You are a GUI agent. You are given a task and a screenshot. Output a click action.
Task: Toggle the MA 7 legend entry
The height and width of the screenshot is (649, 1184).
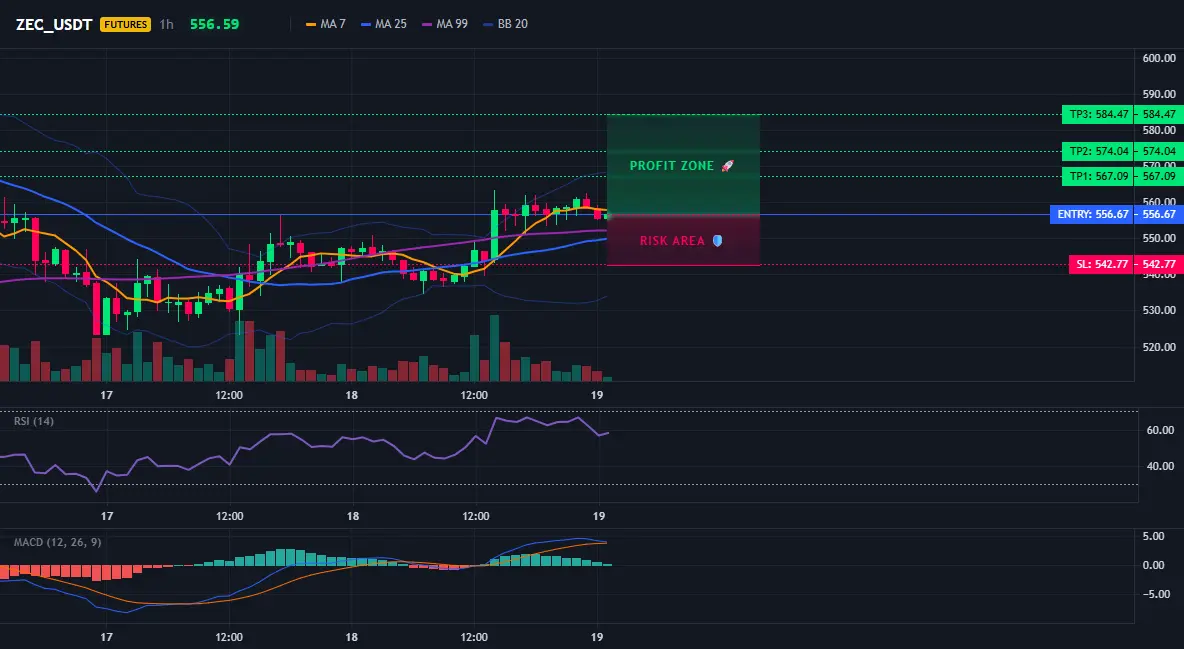point(325,24)
